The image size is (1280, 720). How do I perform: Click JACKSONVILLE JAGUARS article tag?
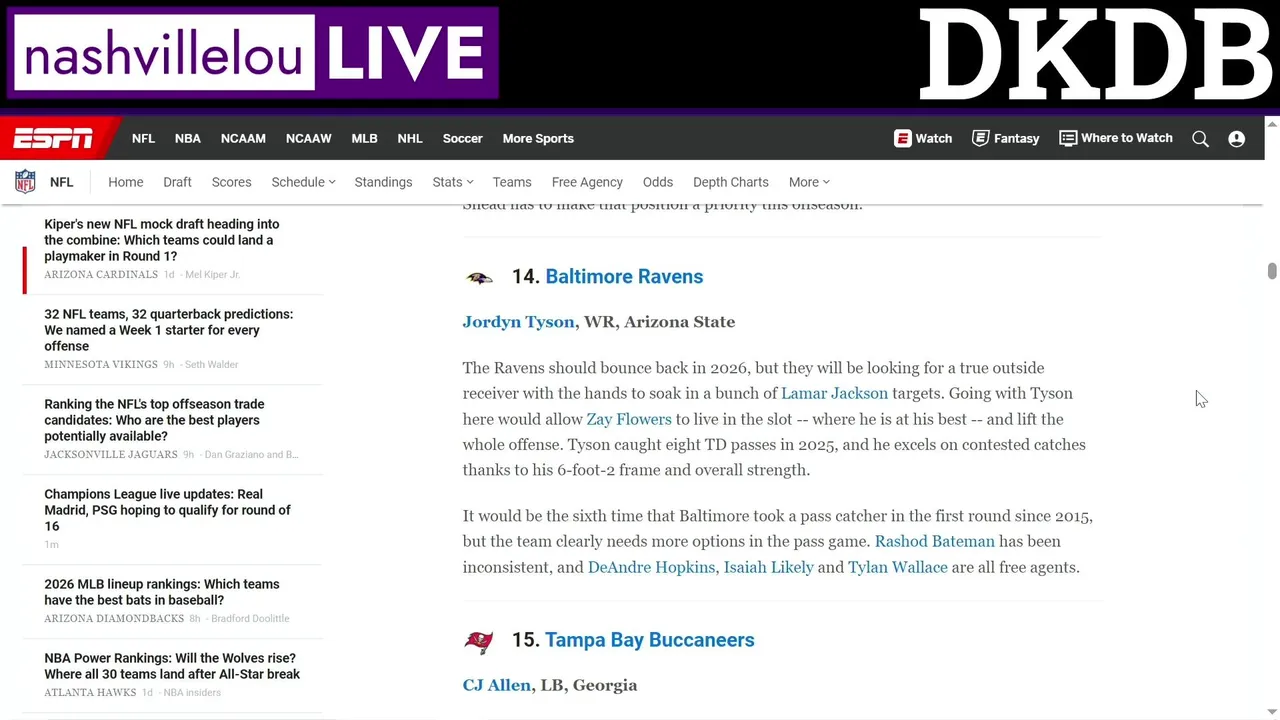click(x=110, y=454)
